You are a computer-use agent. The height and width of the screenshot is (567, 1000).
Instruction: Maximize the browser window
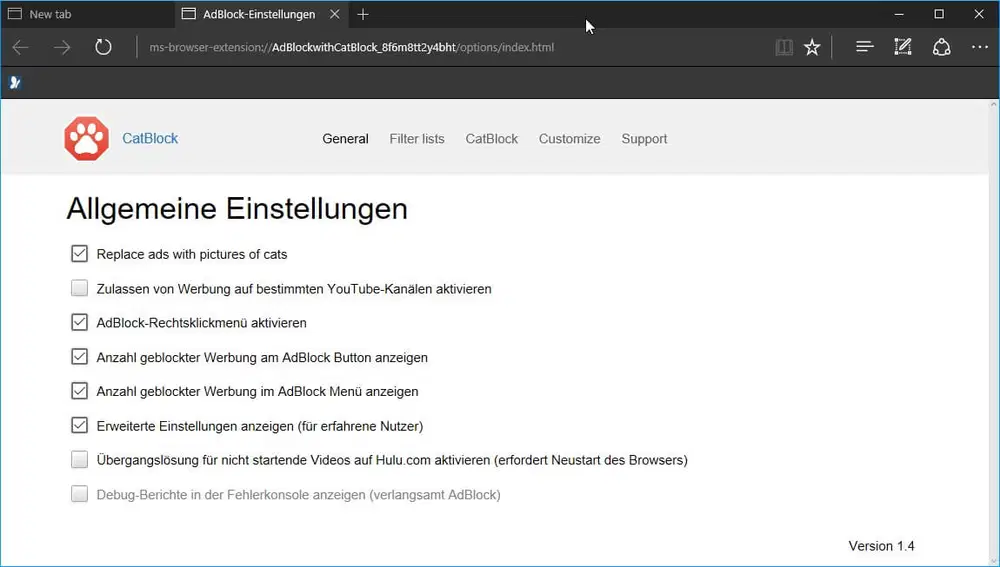939,14
